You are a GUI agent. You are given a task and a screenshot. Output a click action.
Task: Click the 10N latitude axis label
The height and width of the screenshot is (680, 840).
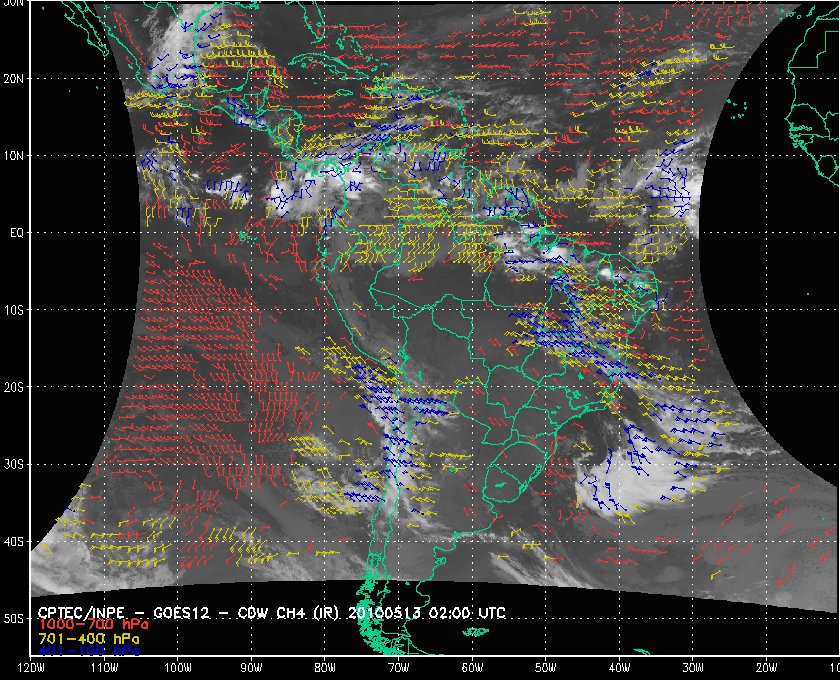click(13, 156)
